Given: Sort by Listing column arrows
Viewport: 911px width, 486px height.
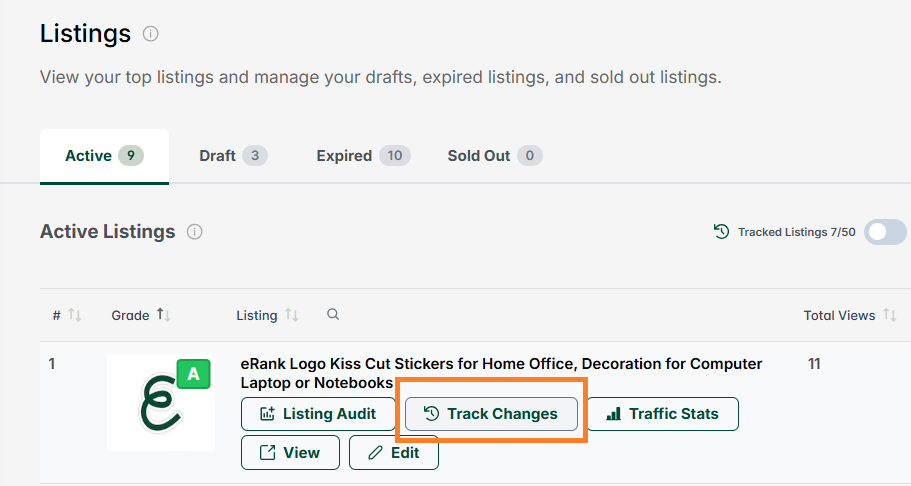Looking at the screenshot, I should (291, 315).
